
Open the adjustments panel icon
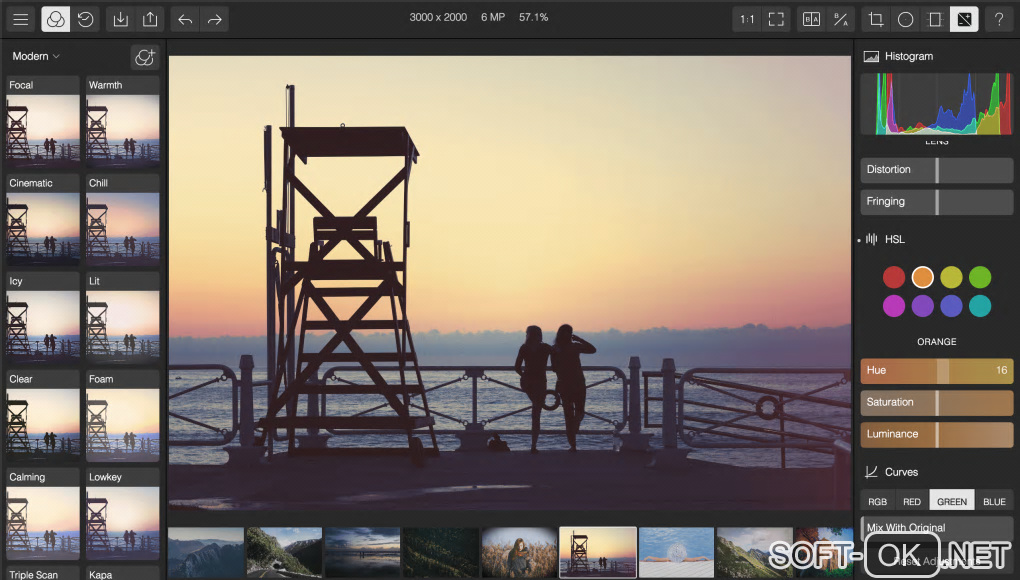click(964, 20)
